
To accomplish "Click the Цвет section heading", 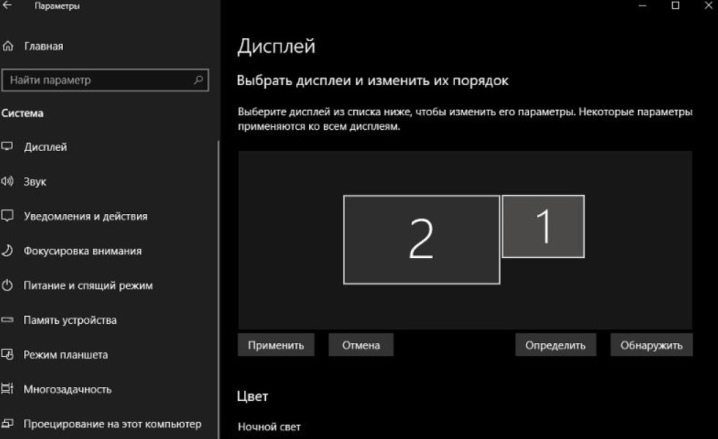I will point(252,396).
